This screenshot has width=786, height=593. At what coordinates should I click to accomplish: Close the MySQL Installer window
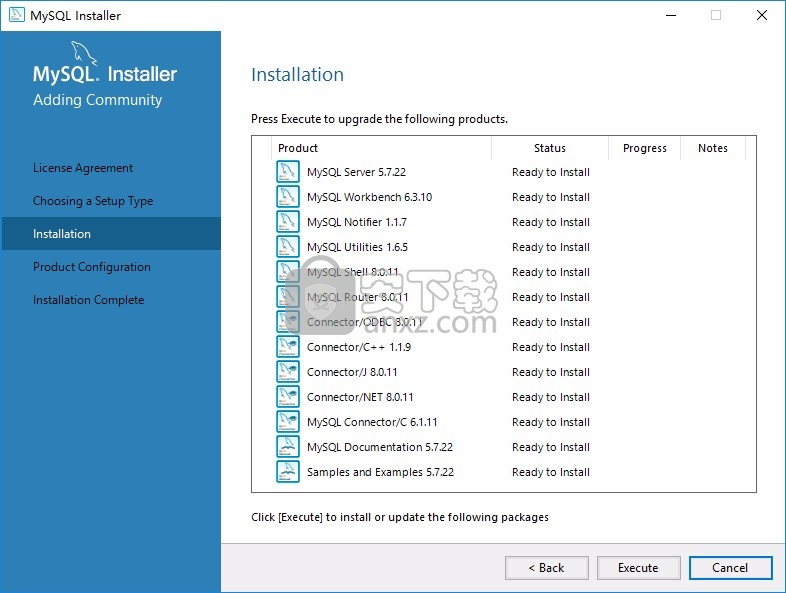[762, 15]
